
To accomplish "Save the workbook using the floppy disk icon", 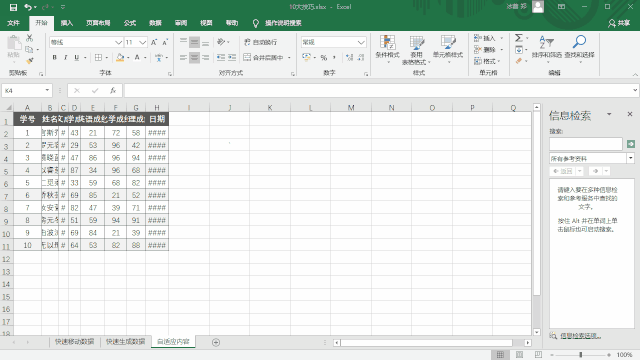I will (13, 7).
